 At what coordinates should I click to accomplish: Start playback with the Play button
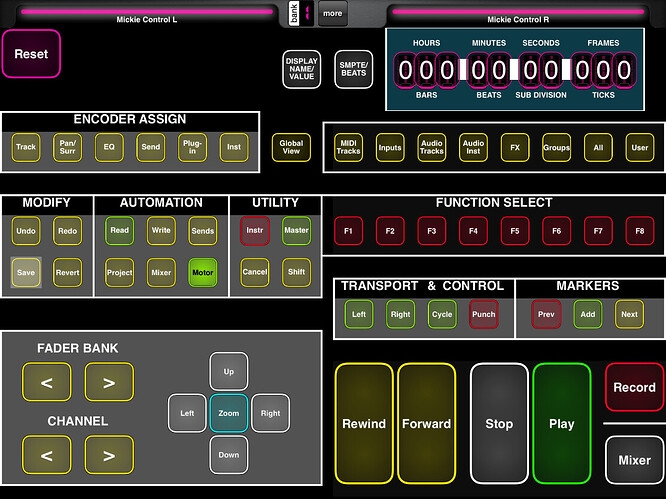click(x=562, y=423)
